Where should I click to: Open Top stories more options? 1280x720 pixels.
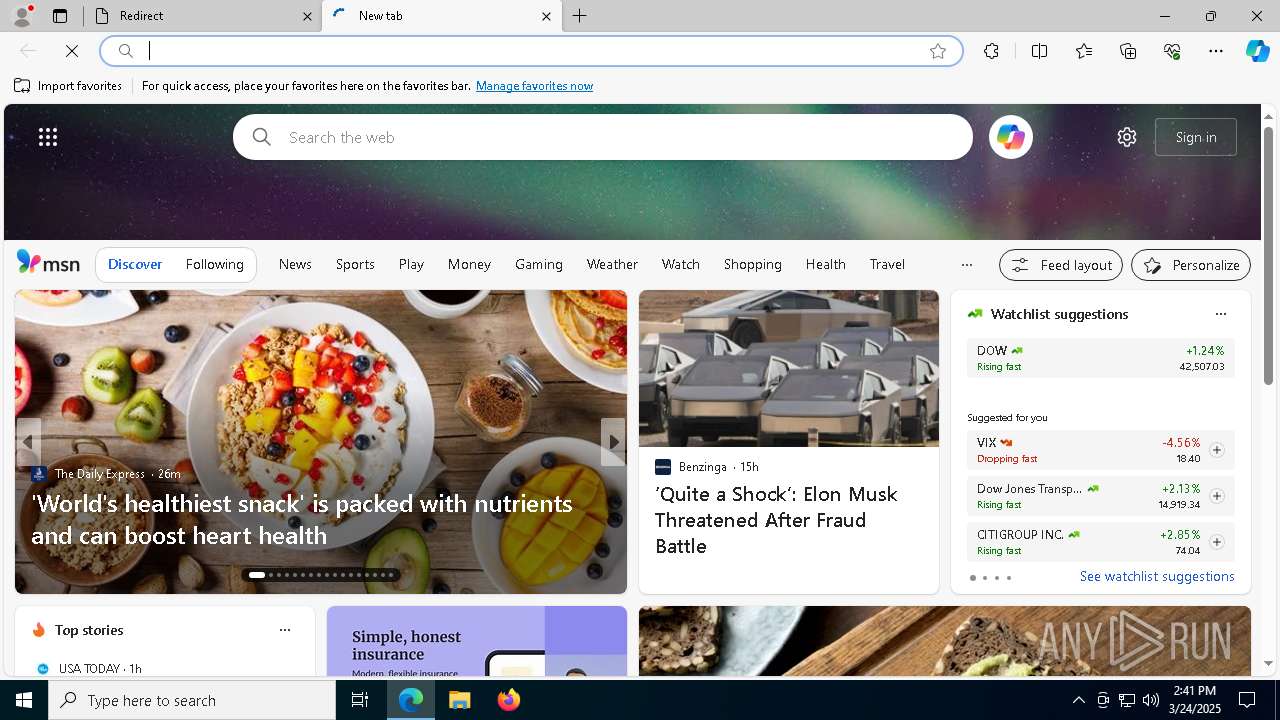tap(285, 630)
